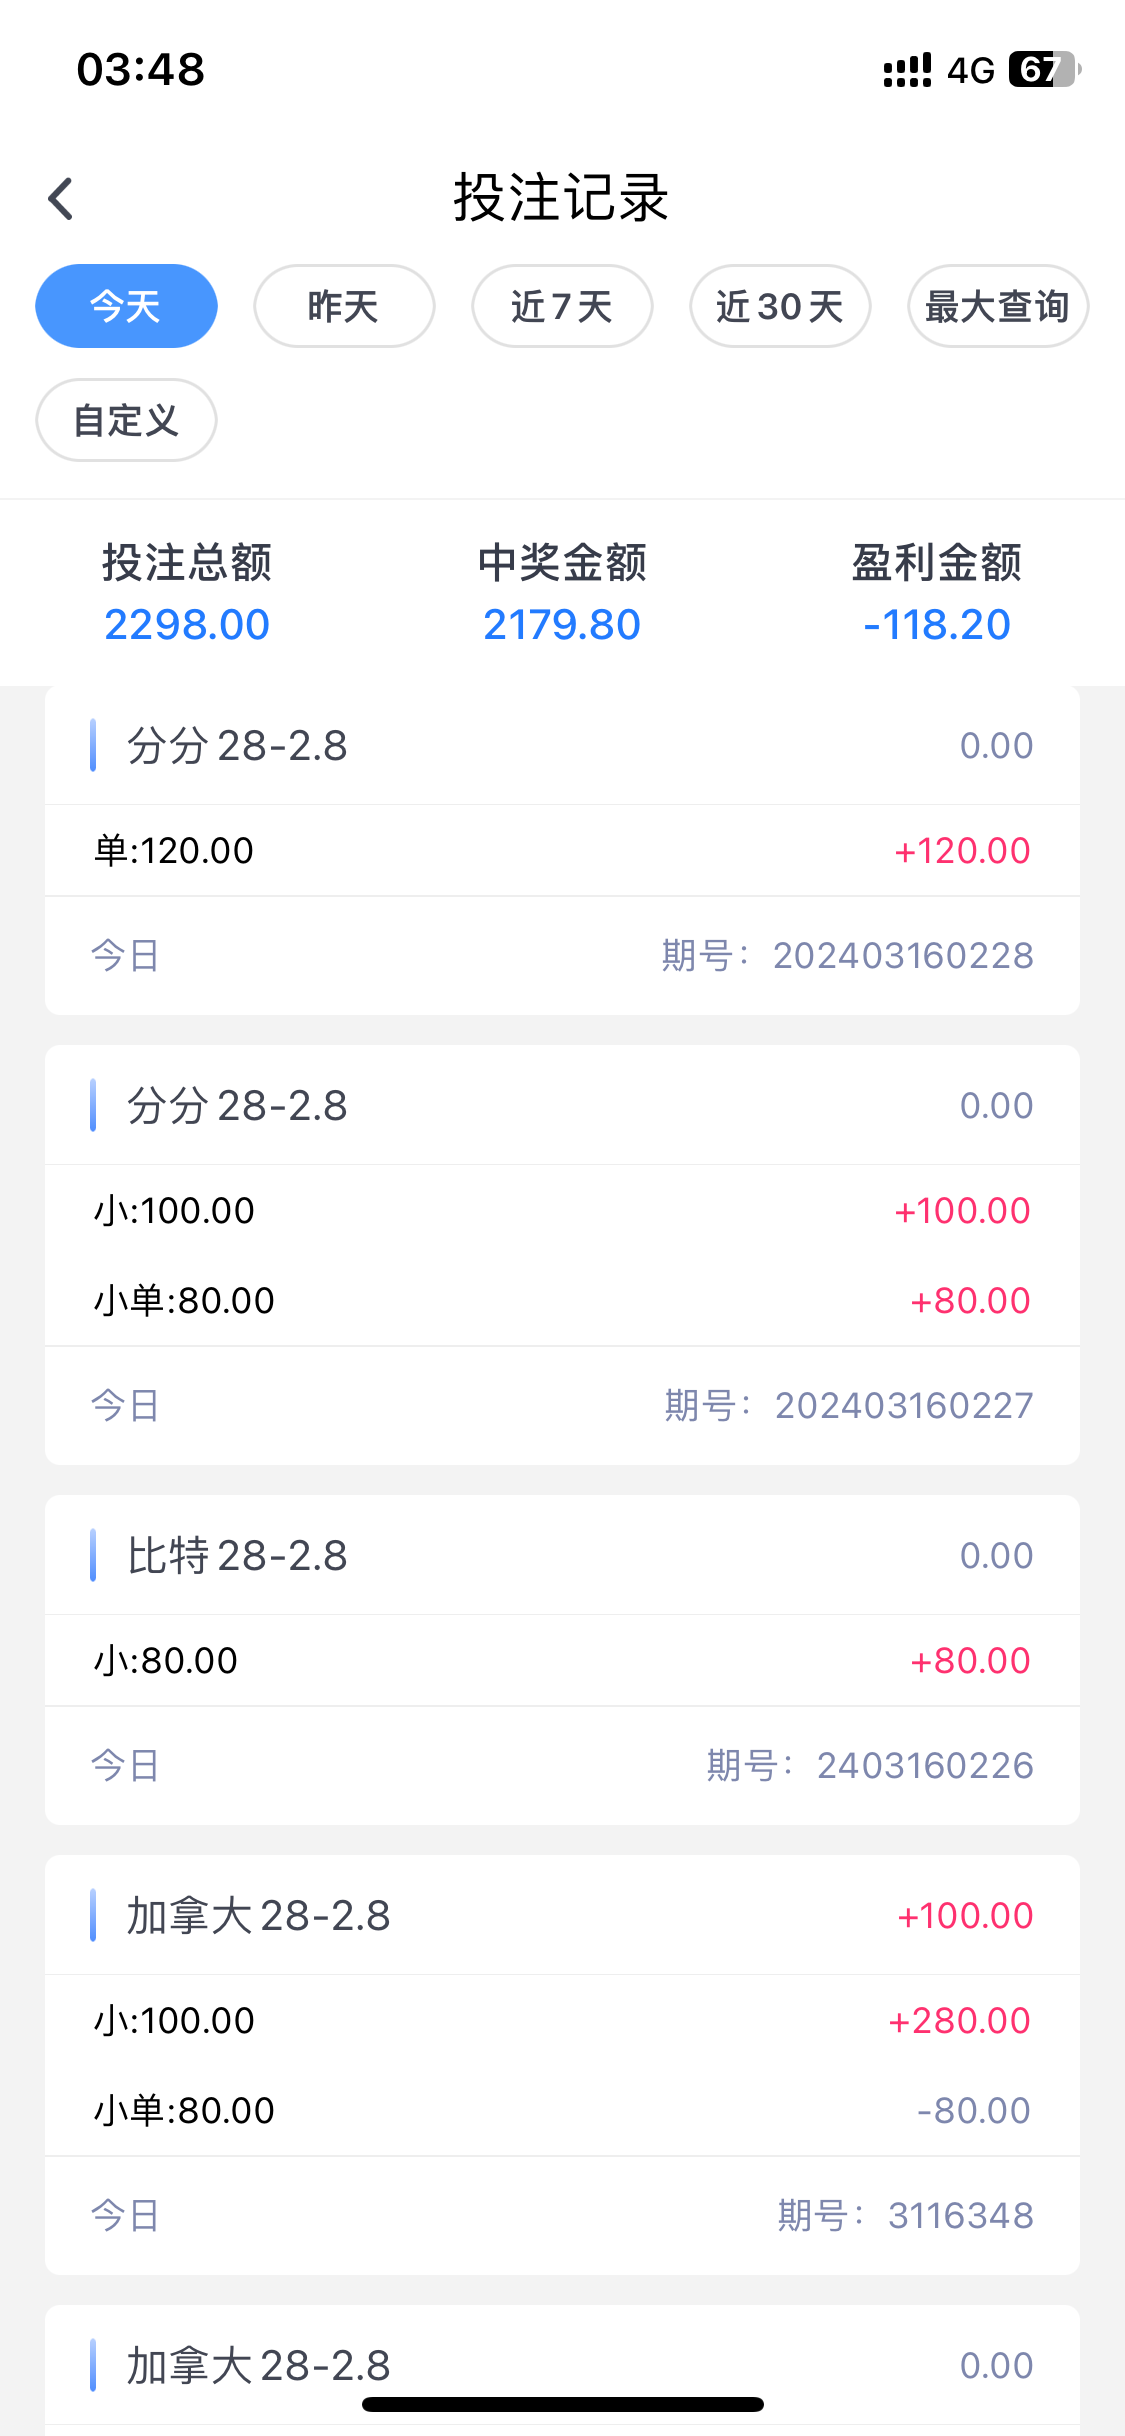Tap the 中奖金额 value 2179.80

[562, 625]
